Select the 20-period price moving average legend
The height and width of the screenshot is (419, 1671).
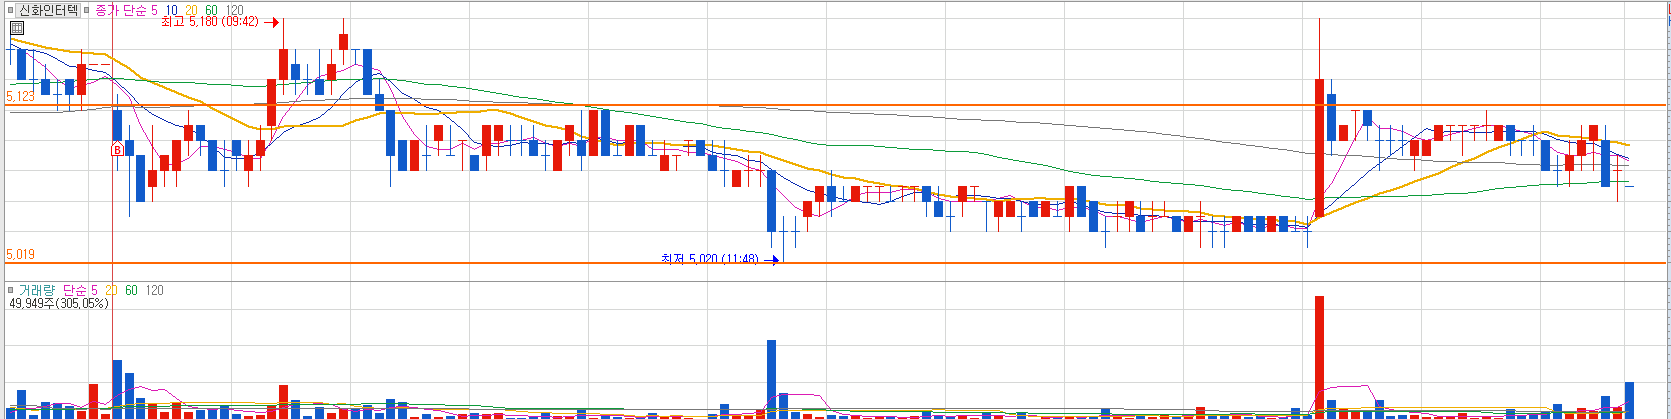coord(191,10)
